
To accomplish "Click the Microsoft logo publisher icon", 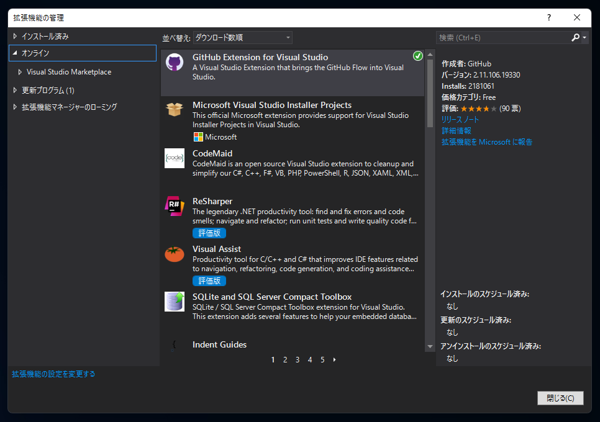I will 198,137.
